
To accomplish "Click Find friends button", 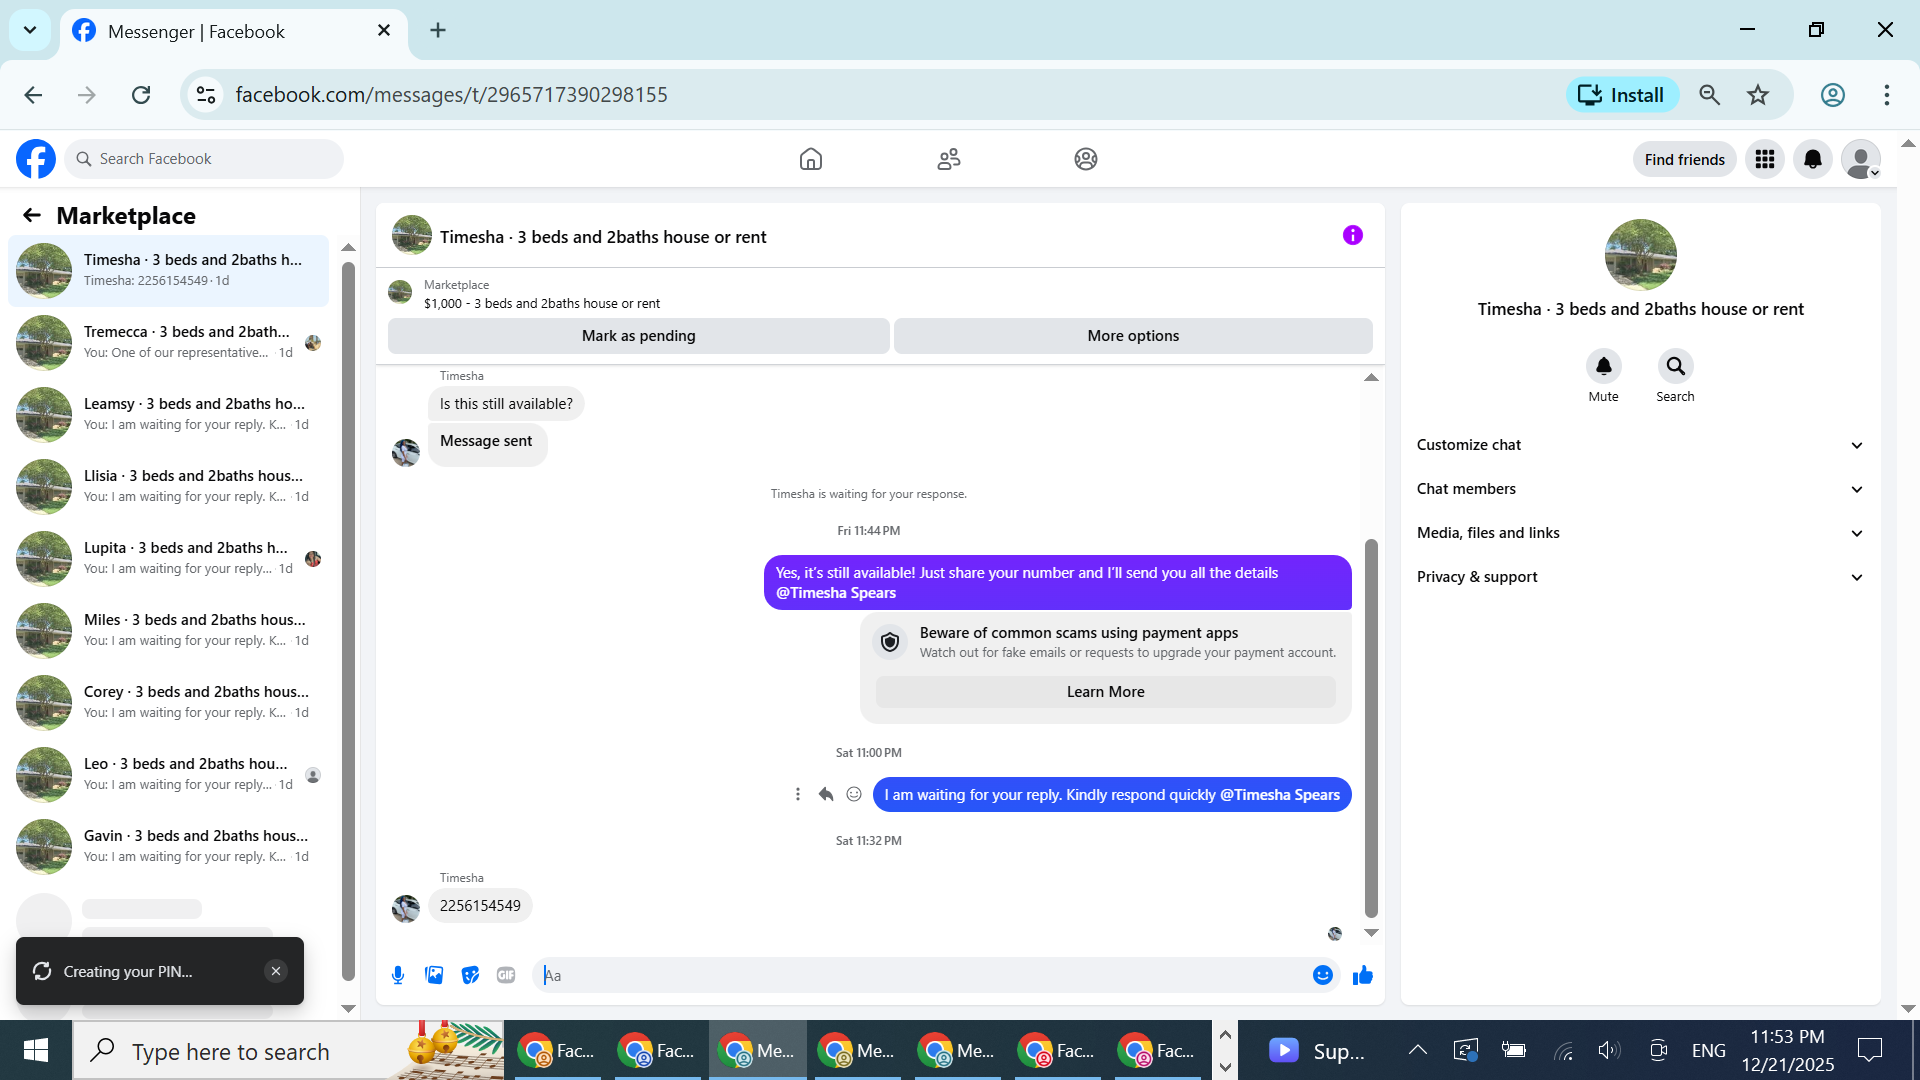I will (1685, 159).
